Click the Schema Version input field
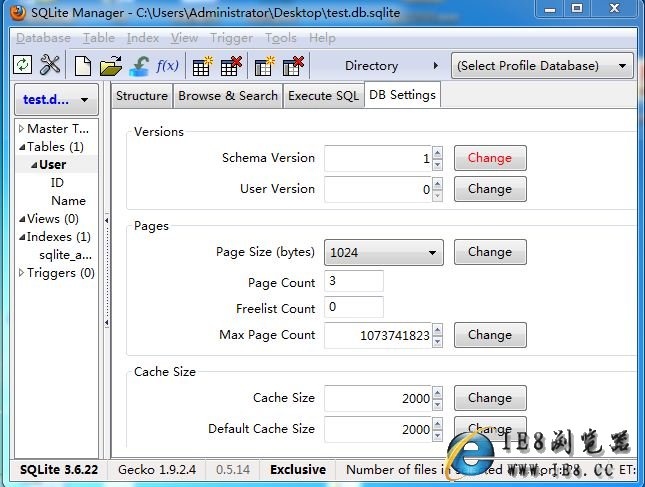This screenshot has height=487, width=645. coord(378,158)
